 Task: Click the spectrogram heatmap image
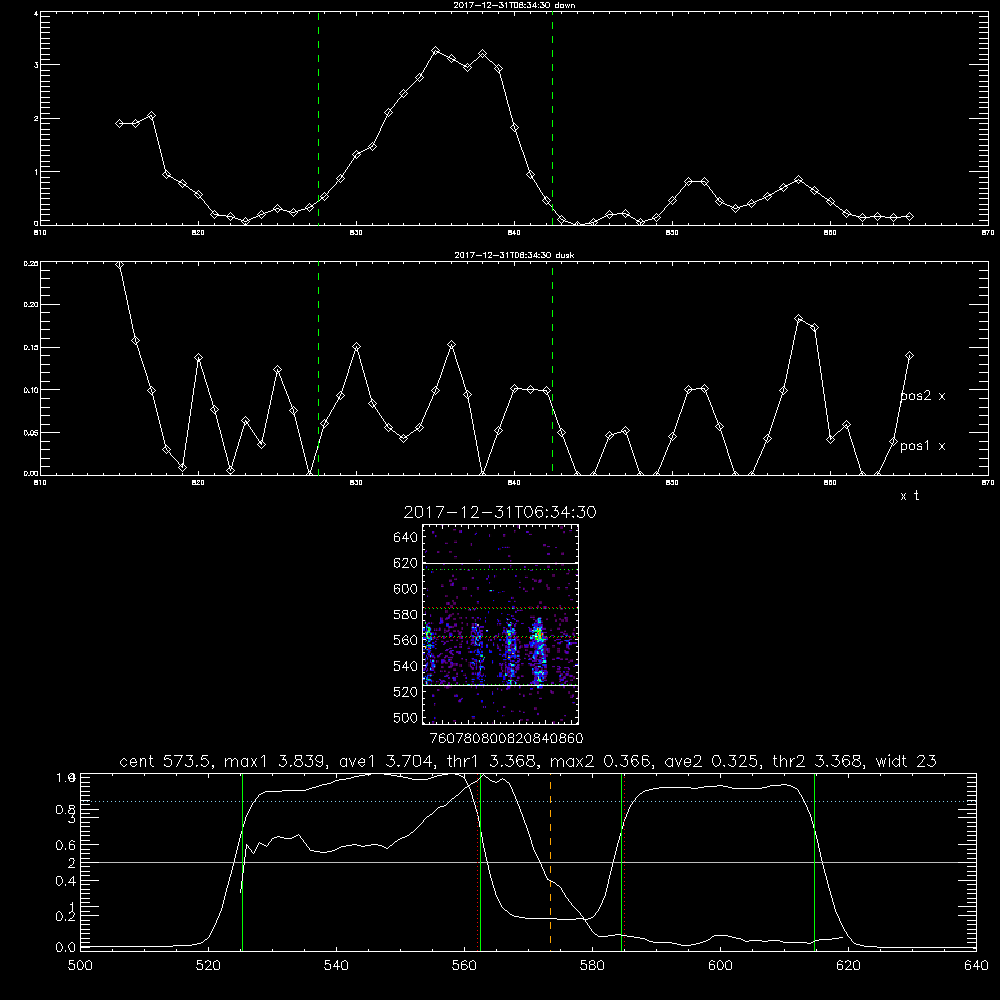[x=500, y=624]
